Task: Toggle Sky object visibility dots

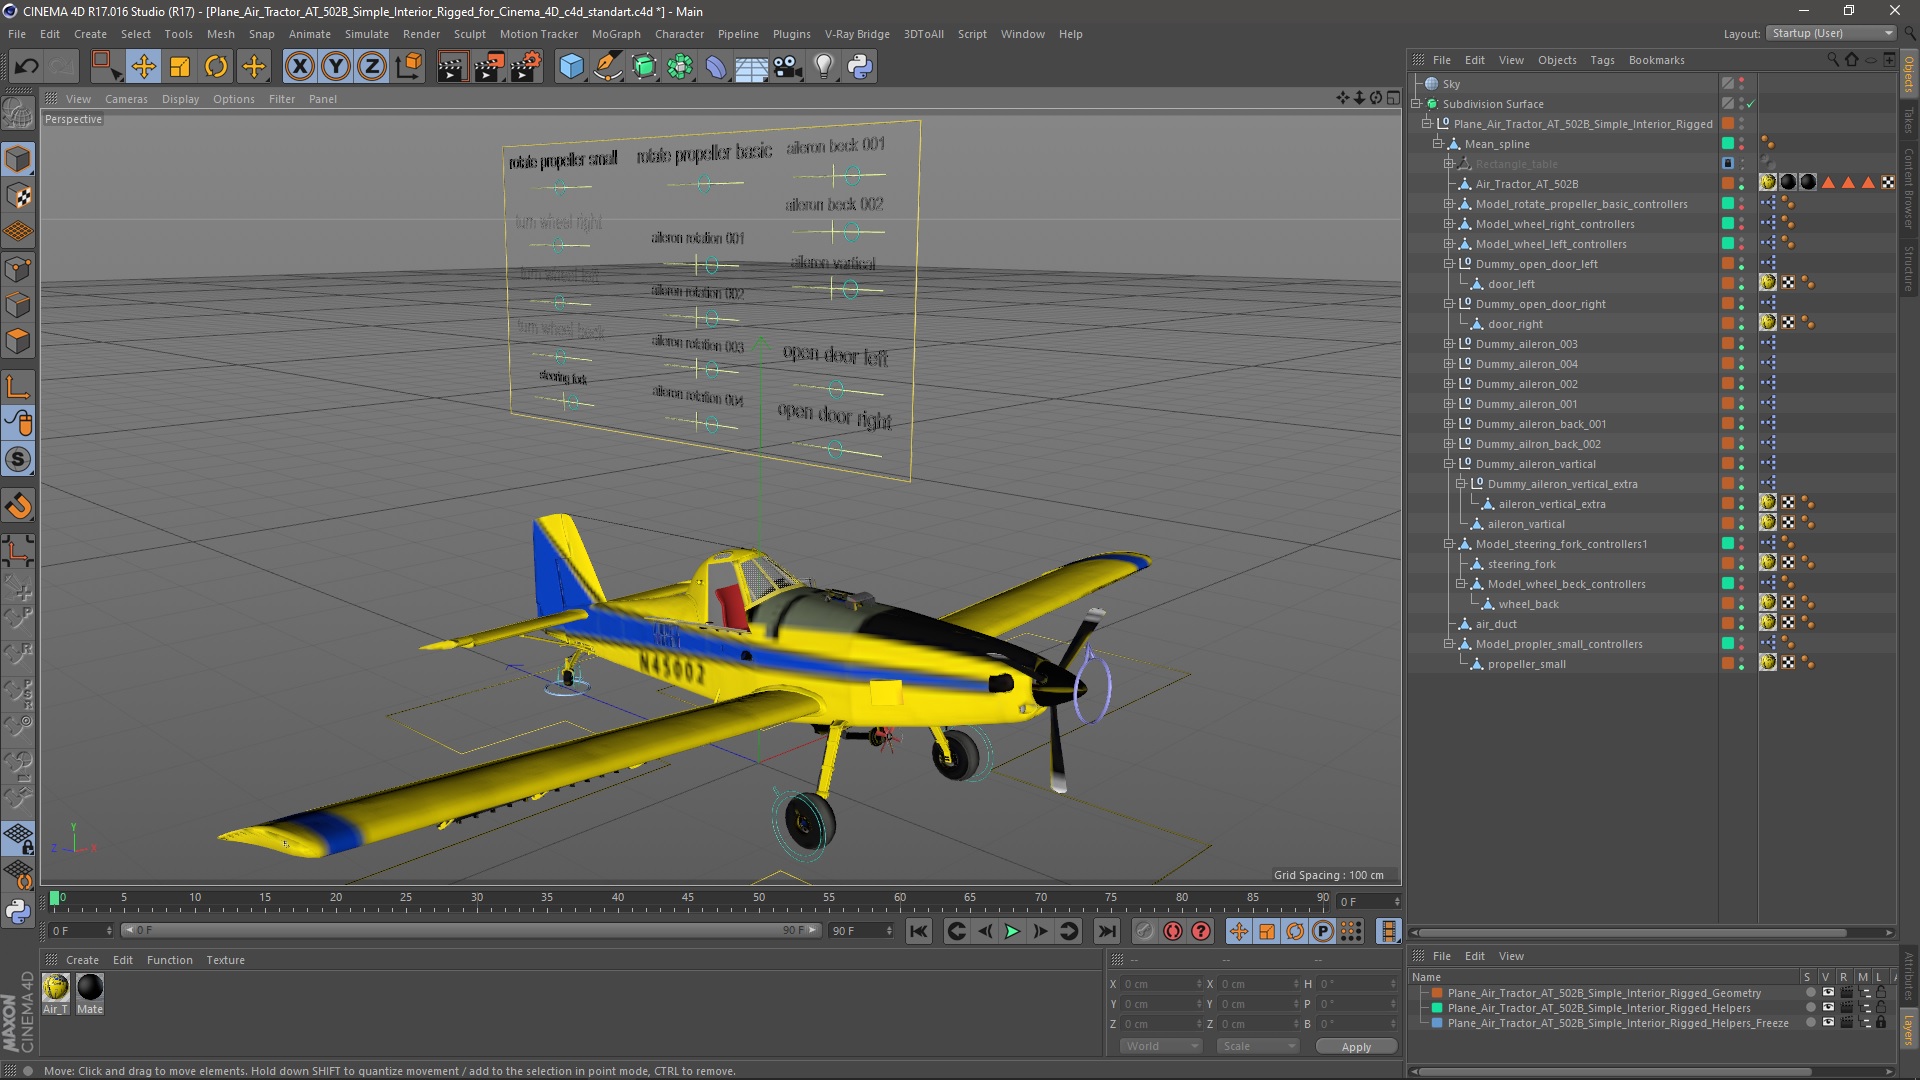Action: [1742, 84]
